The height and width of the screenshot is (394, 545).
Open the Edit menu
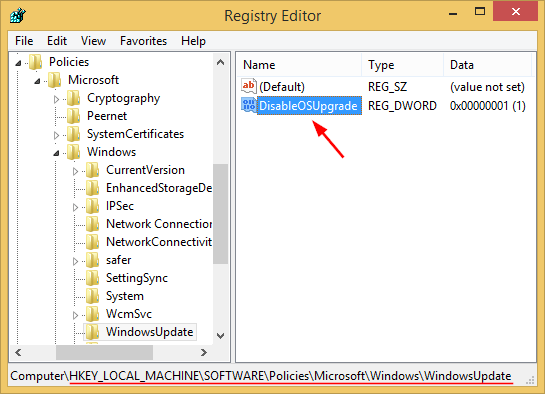click(x=57, y=41)
